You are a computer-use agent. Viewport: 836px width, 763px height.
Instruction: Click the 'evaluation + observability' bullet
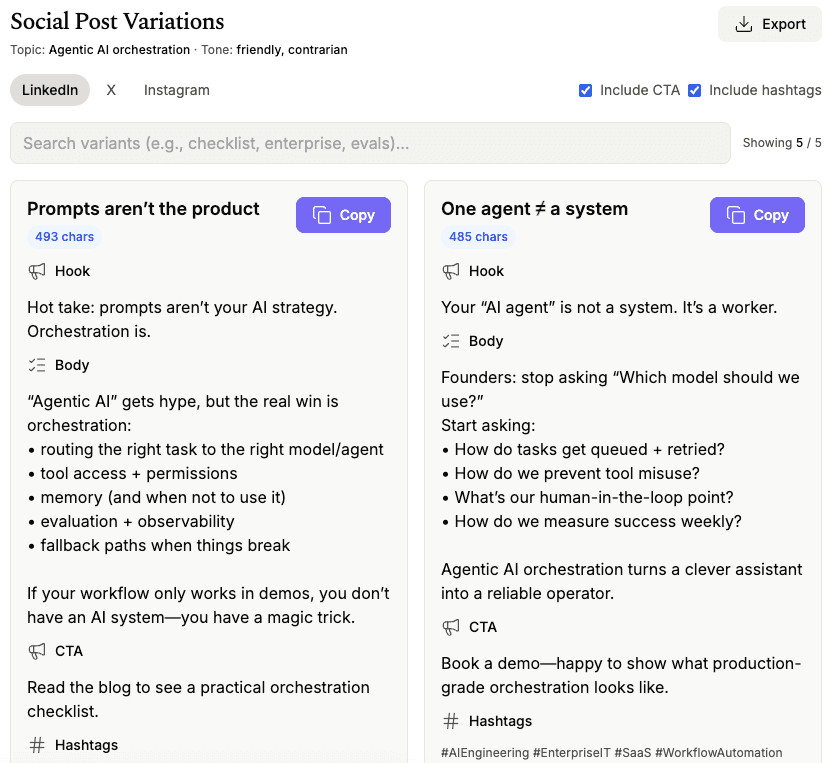[131, 521]
